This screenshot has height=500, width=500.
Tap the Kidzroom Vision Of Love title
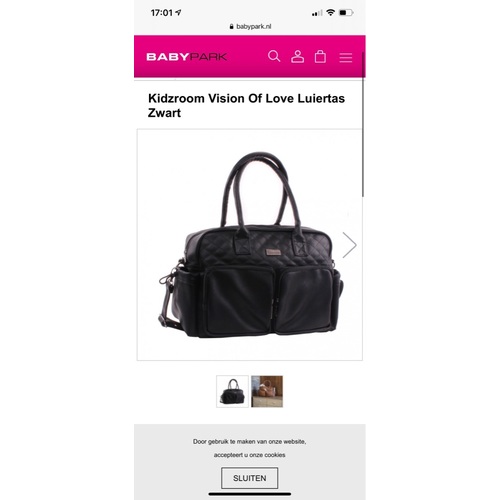[246, 105]
